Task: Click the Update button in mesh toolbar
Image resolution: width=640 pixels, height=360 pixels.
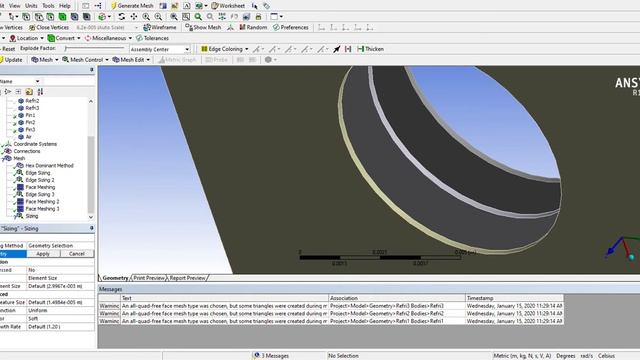Action: [x=11, y=60]
